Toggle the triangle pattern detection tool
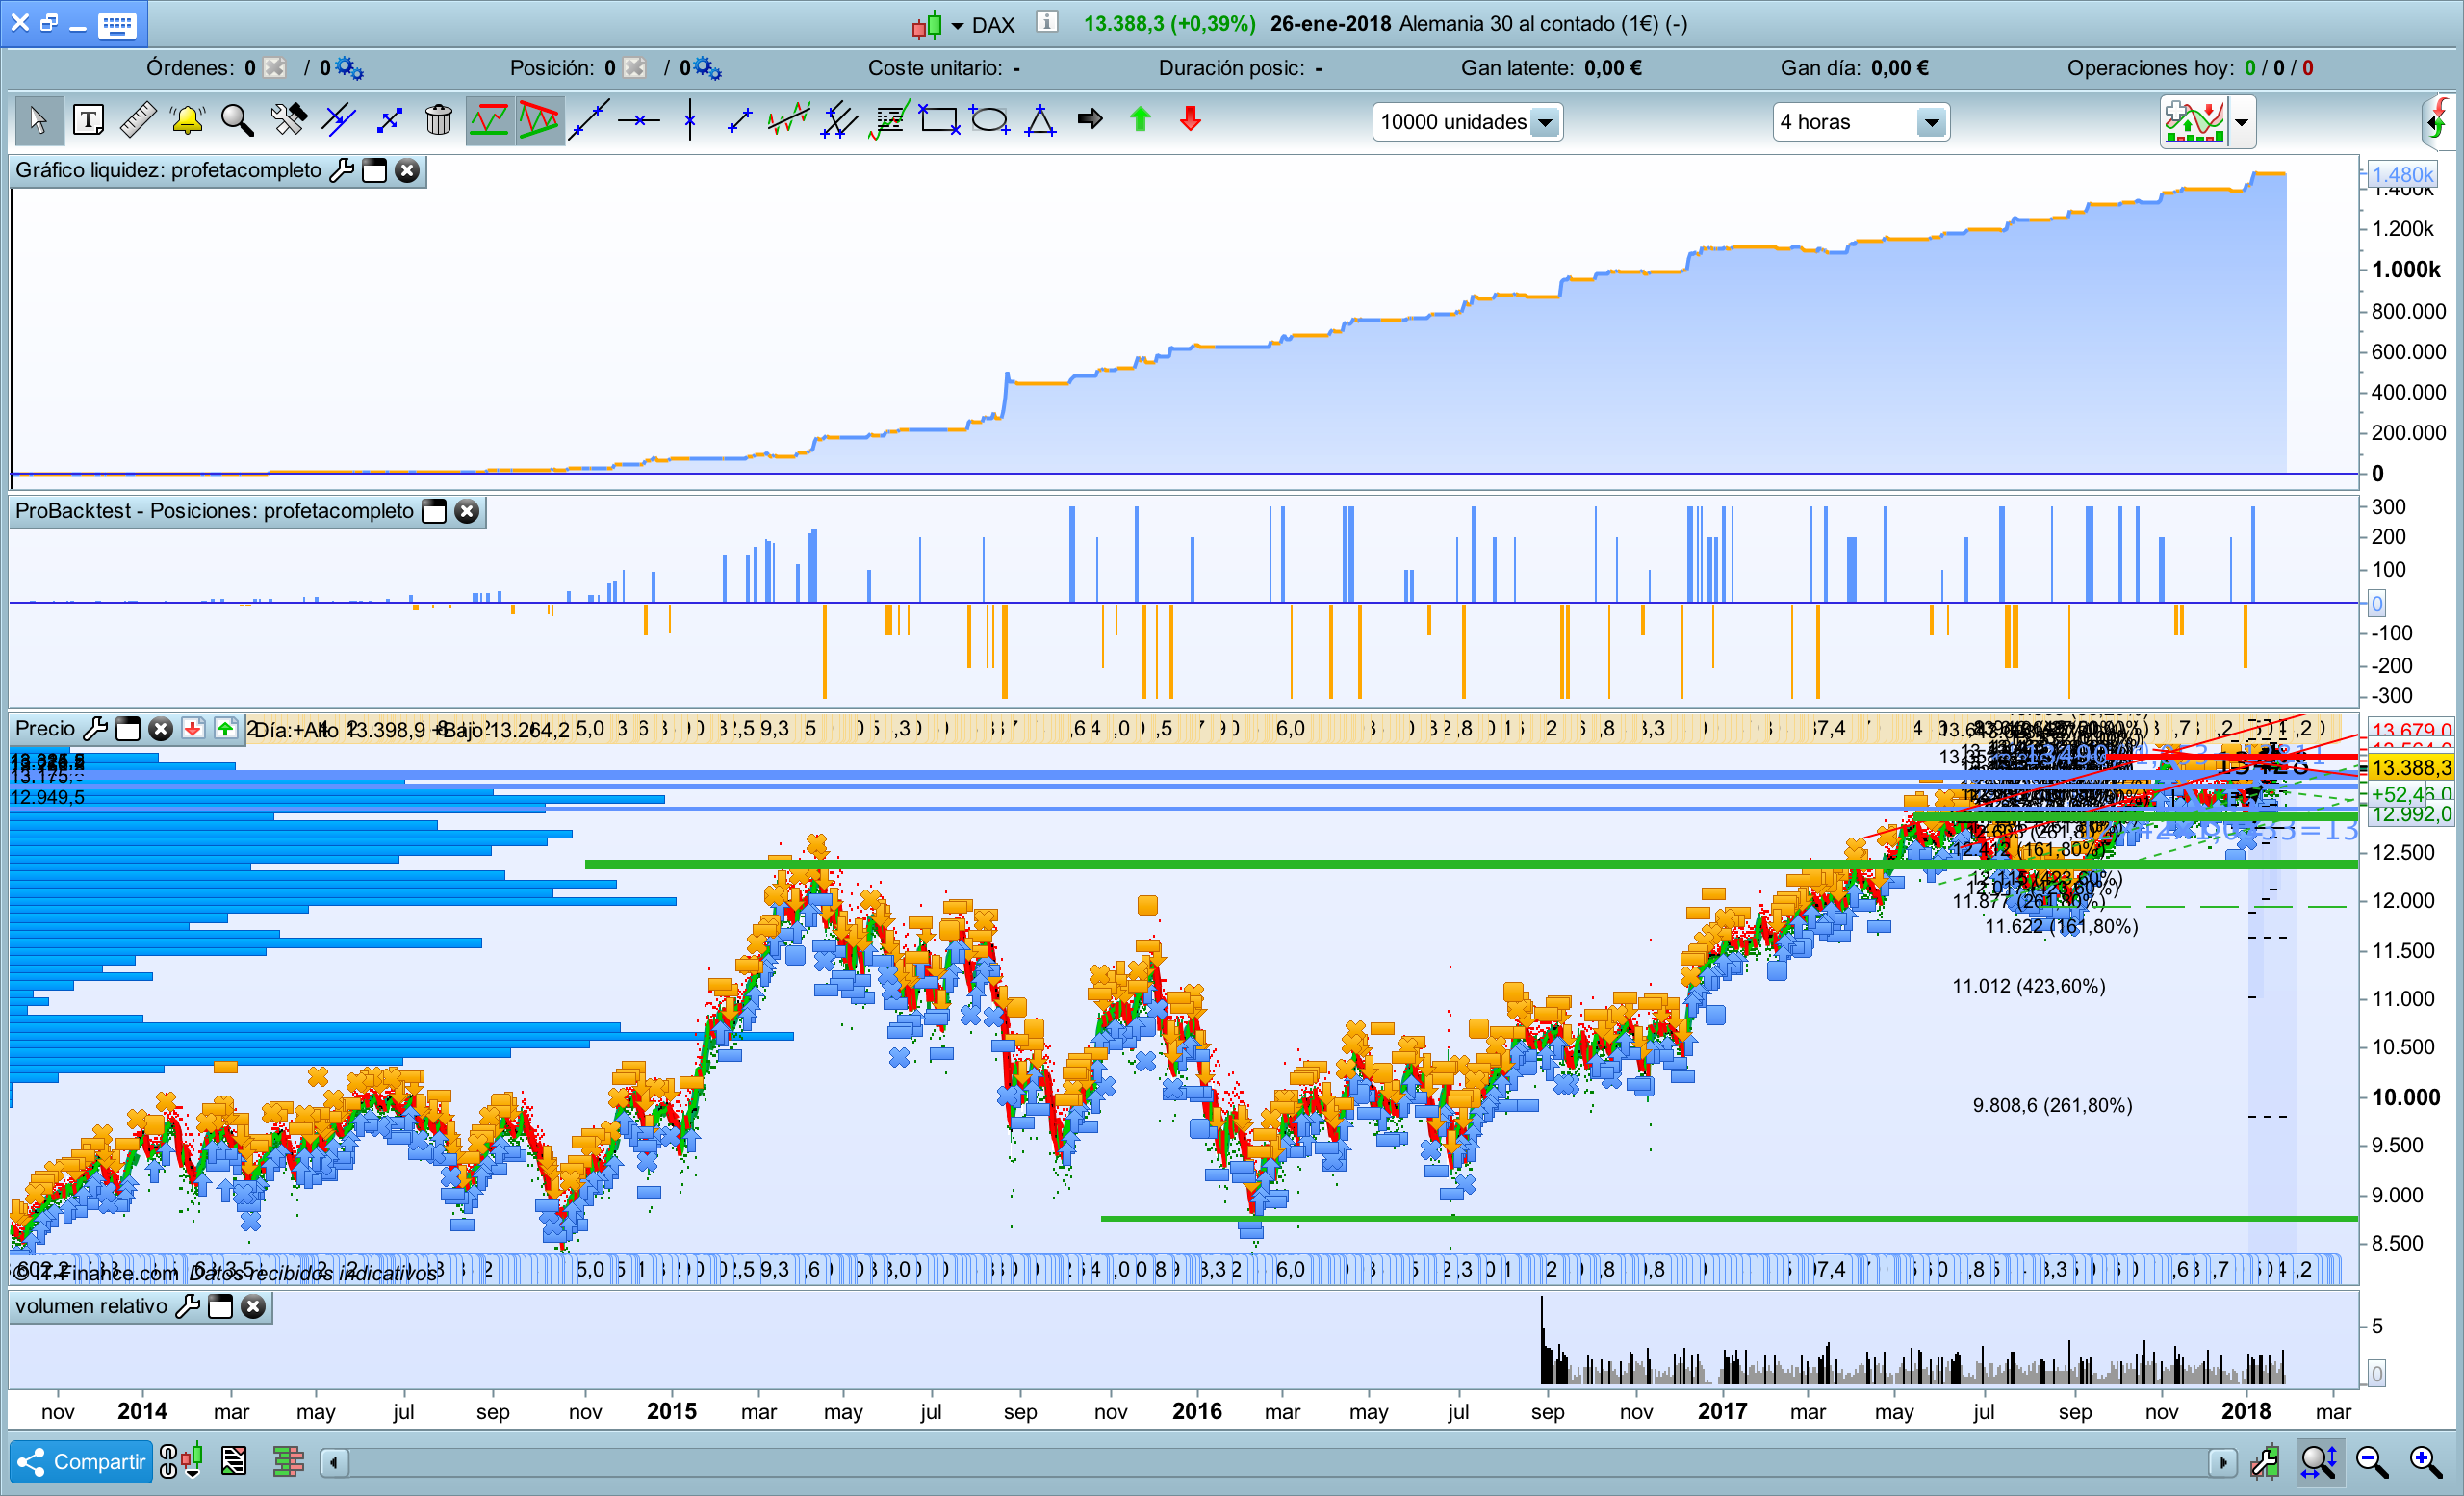2464x1496 pixels. (x=539, y=121)
